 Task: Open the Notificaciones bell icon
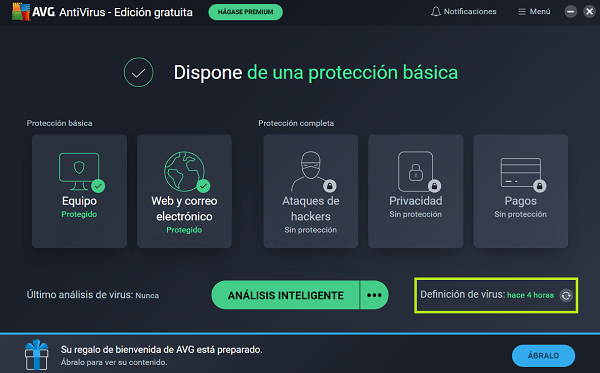pos(435,12)
